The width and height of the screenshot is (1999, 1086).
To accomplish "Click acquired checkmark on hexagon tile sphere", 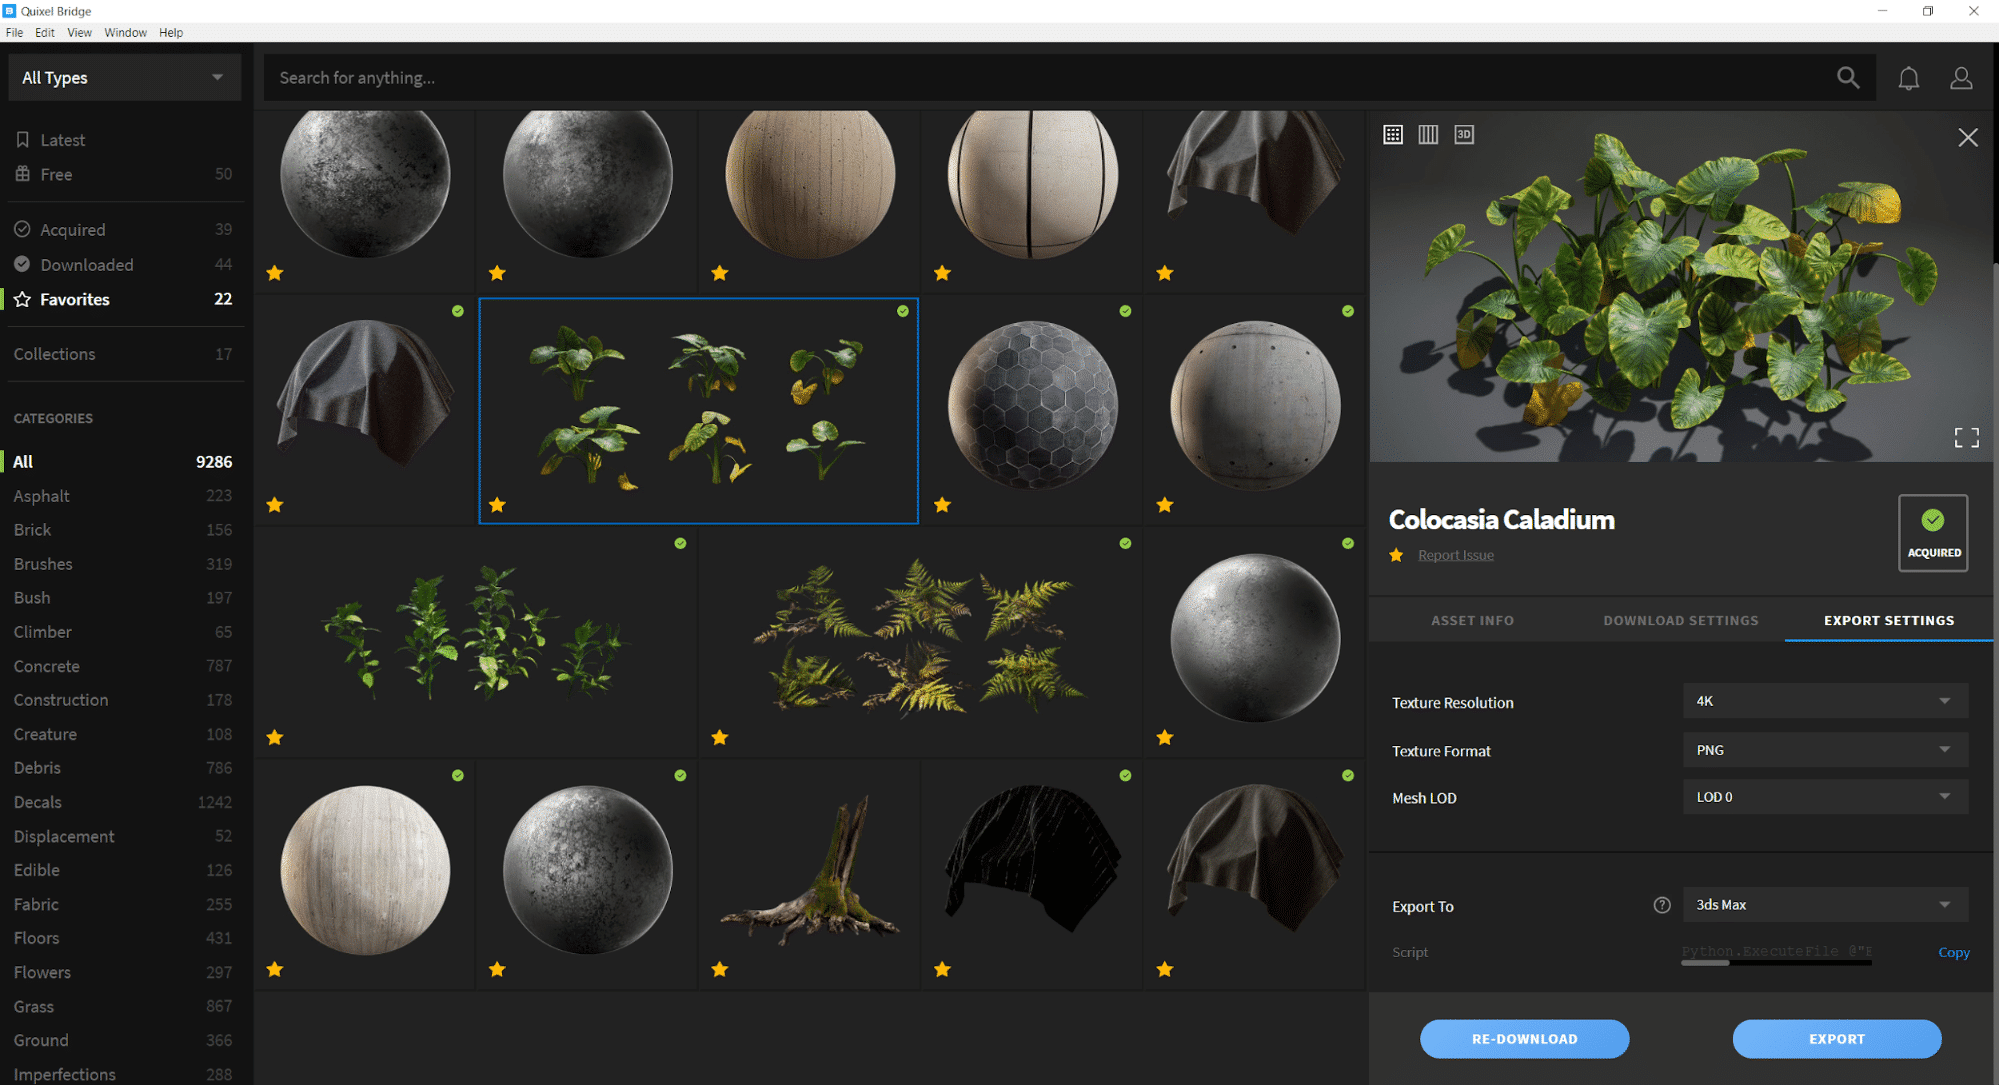I will pyautogui.click(x=1125, y=311).
